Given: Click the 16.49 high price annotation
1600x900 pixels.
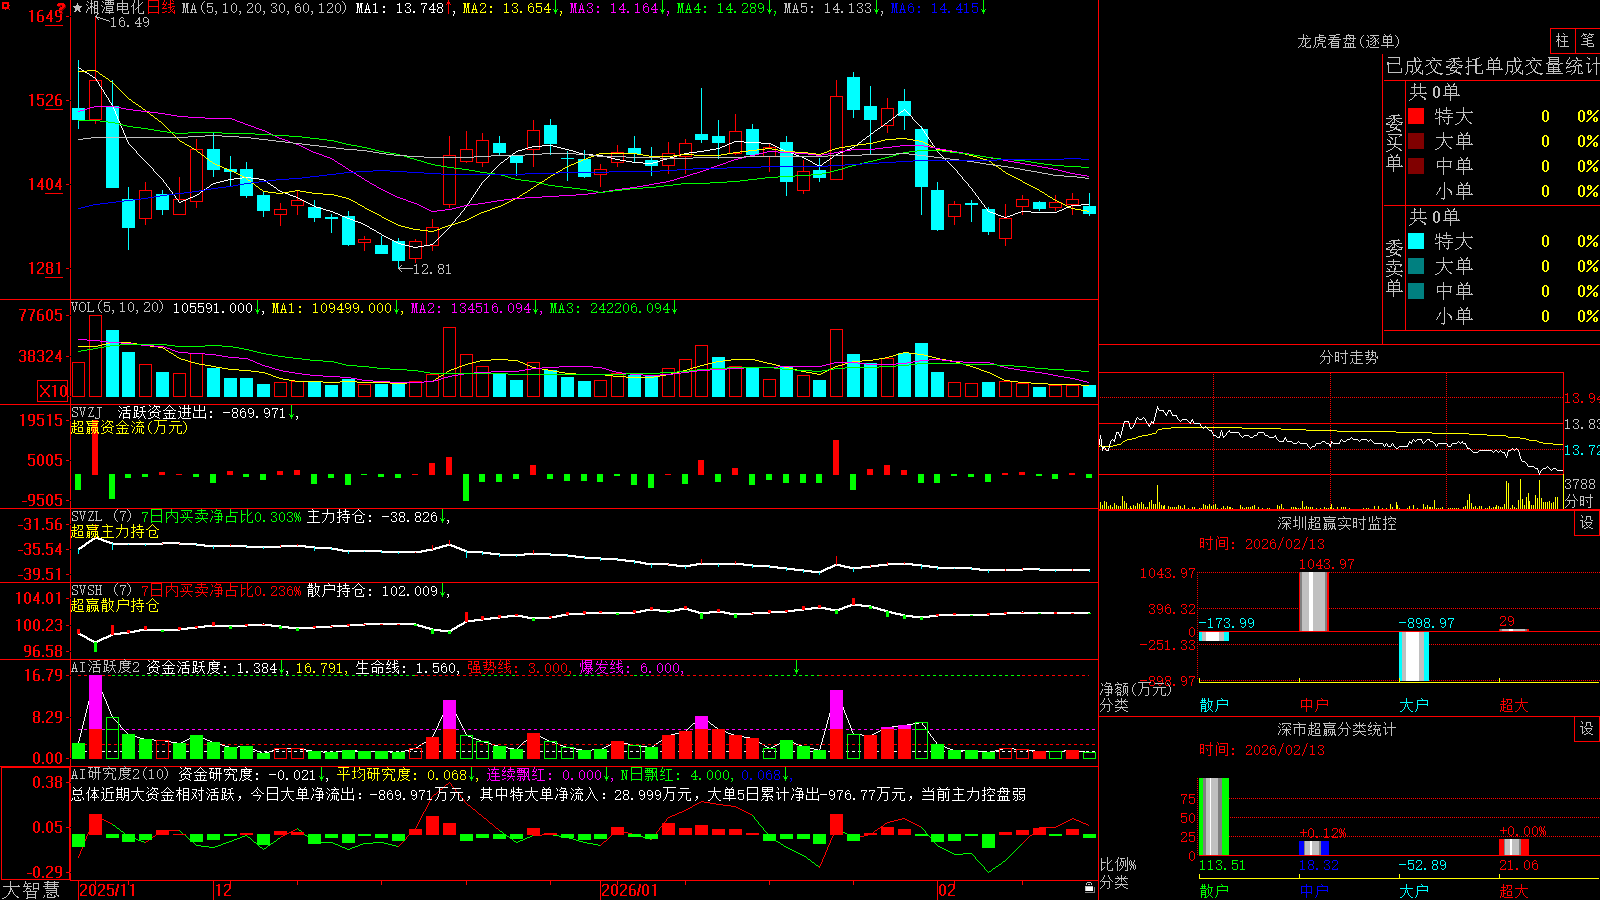Looking at the screenshot, I should (130, 22).
